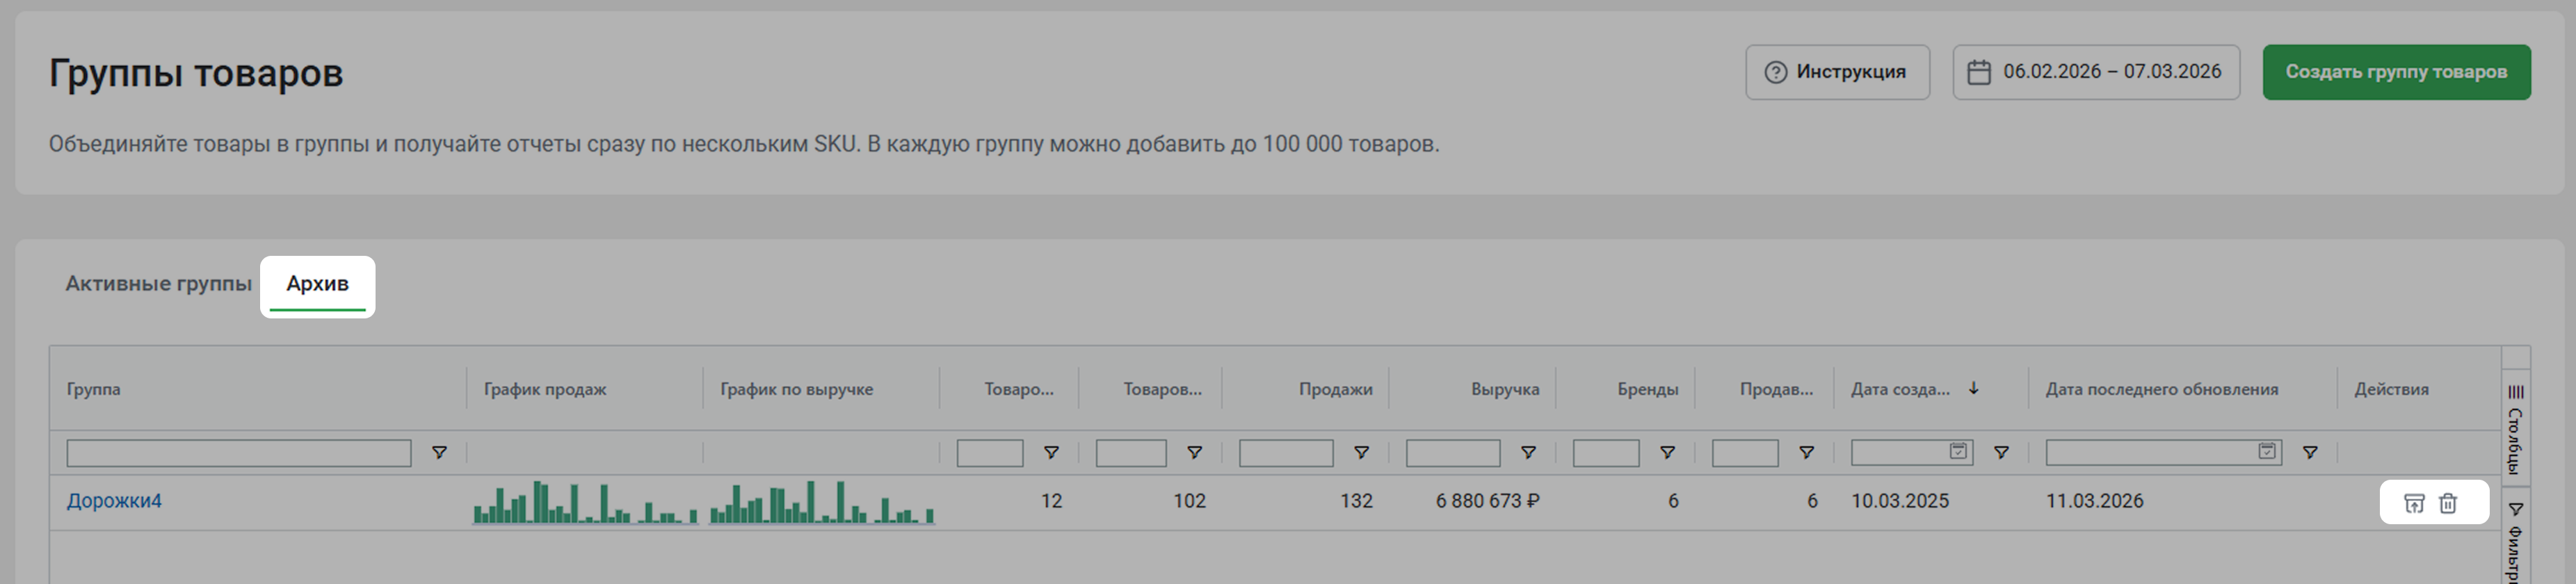Open calendar picker in creation date filter
Image resolution: width=2576 pixels, height=584 pixels.
[1958, 452]
